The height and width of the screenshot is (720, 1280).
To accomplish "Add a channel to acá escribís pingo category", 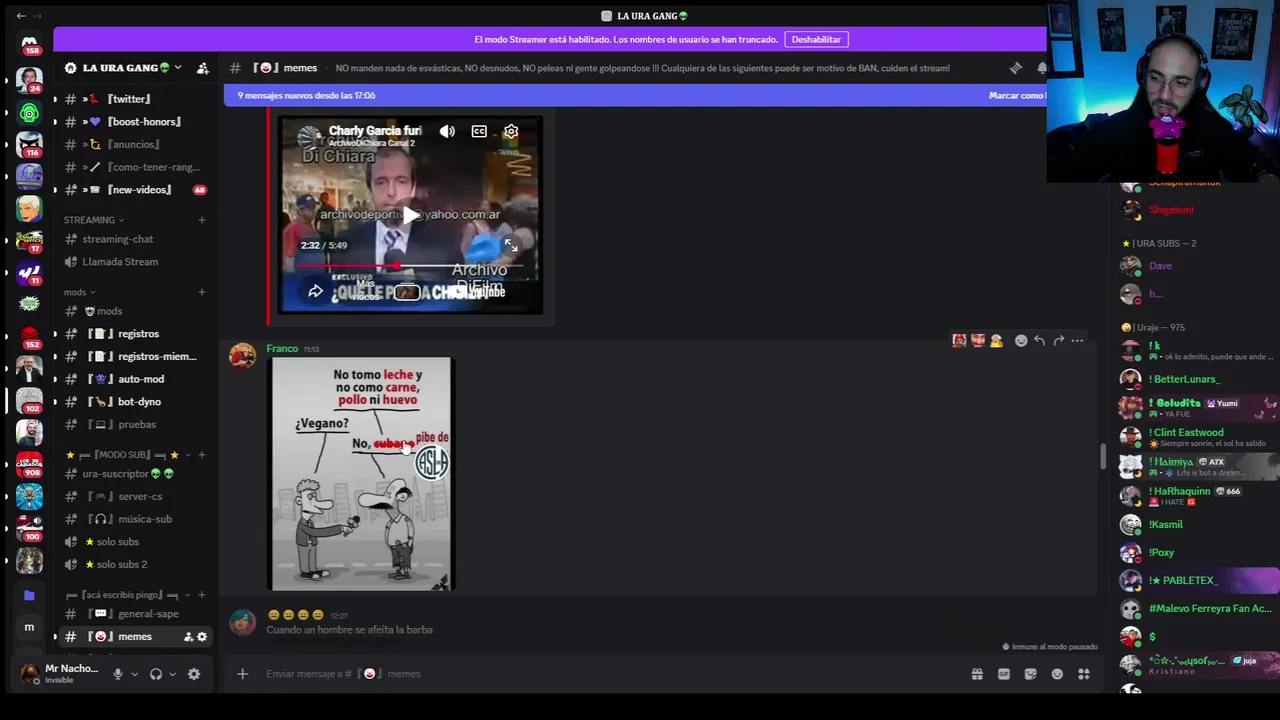I will [202, 595].
